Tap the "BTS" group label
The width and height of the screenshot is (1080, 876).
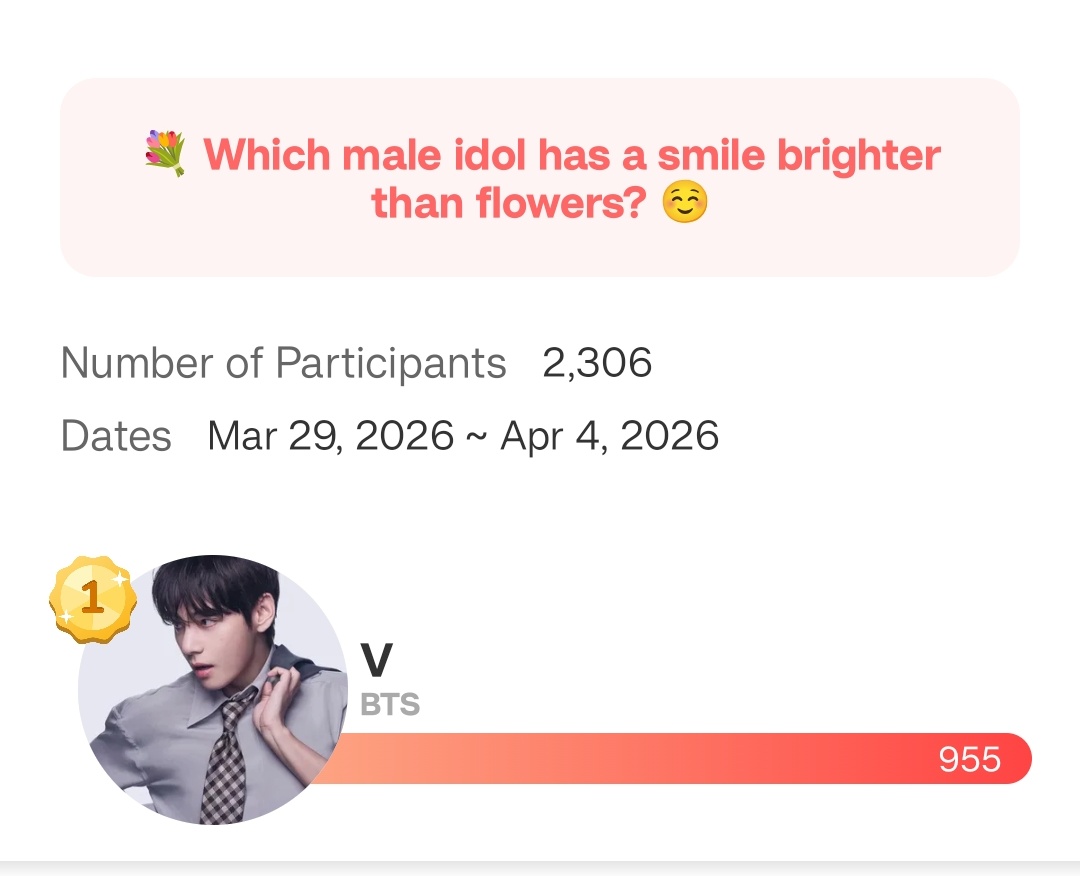coord(390,705)
